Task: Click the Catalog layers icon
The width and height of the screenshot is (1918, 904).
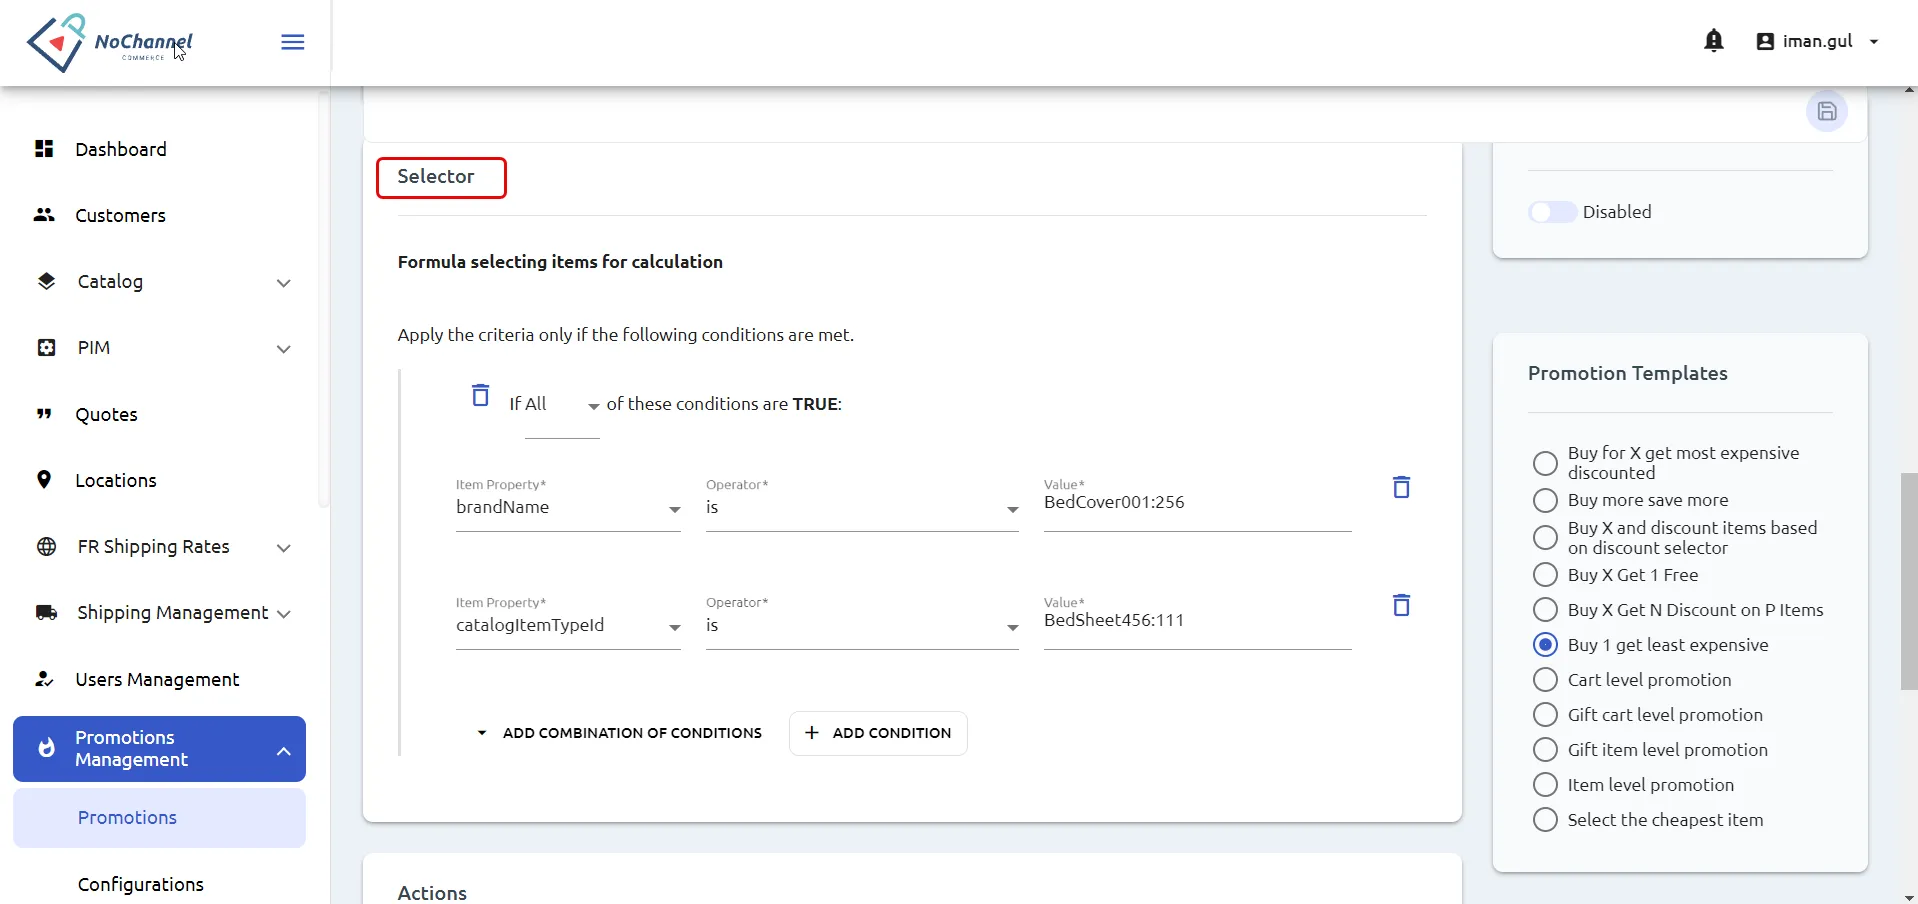Action: point(46,281)
